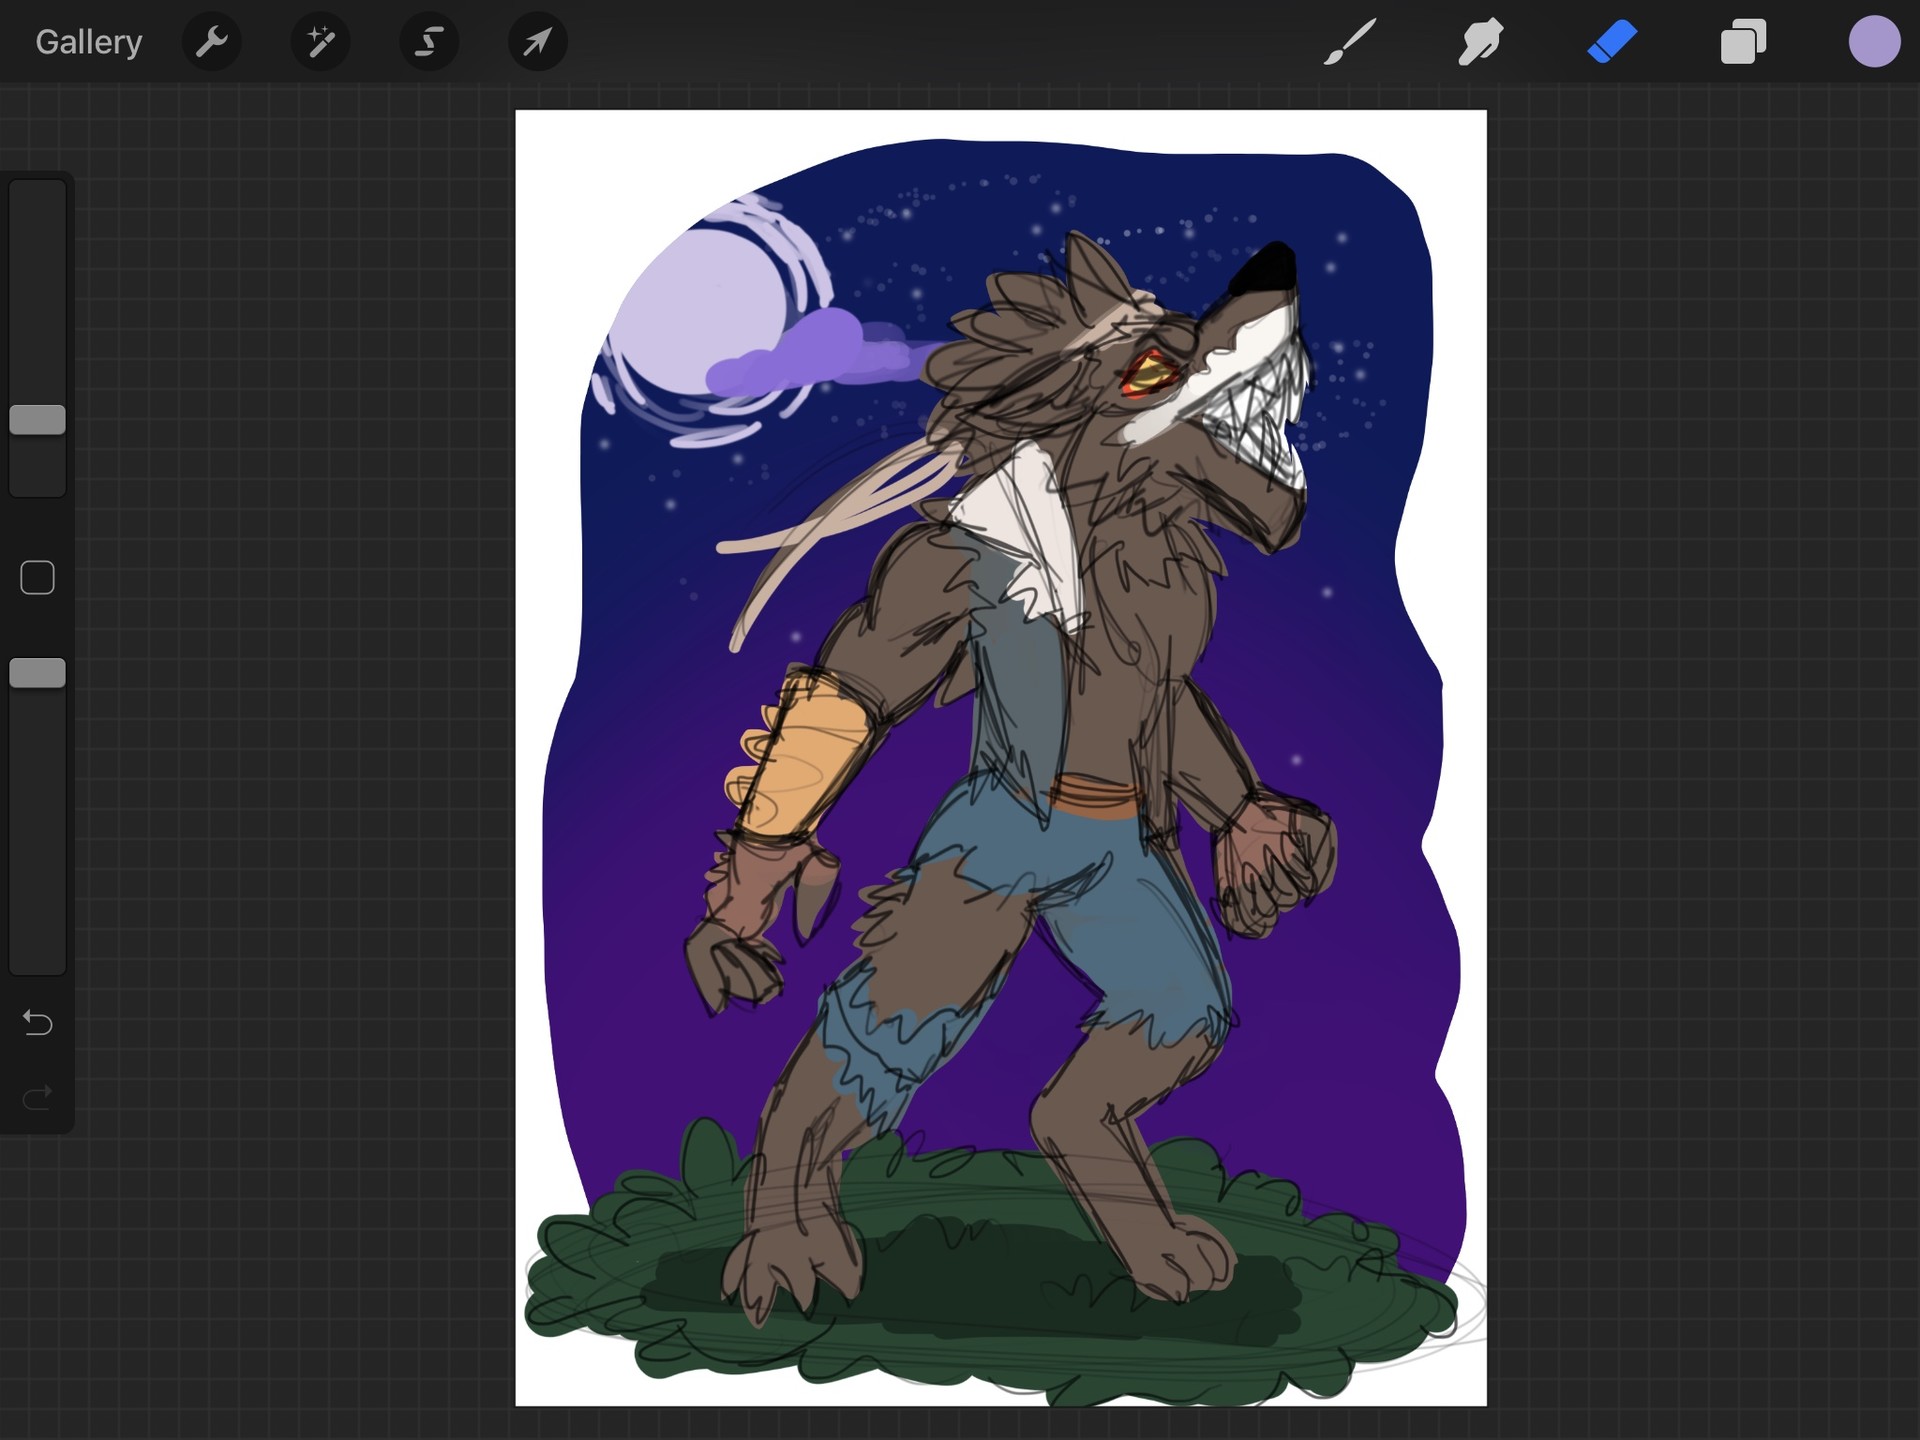Switch to the Smudge tool
Image resolution: width=1920 pixels, height=1440 pixels.
(x=1480, y=41)
